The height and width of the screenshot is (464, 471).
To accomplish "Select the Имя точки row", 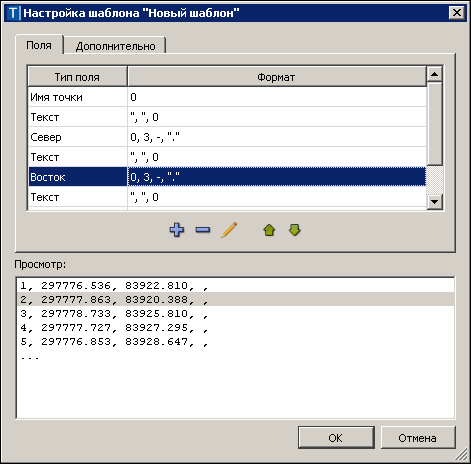I will coord(227,97).
